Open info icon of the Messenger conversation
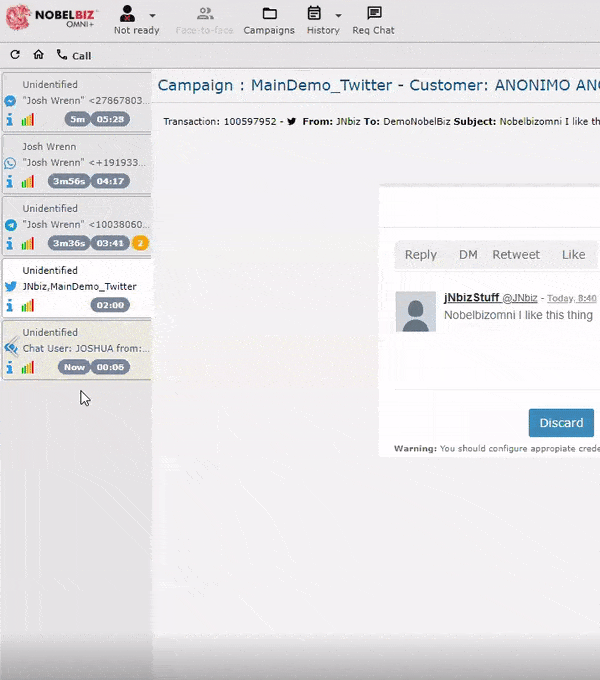Image resolution: width=600 pixels, height=680 pixels. (x=10, y=119)
